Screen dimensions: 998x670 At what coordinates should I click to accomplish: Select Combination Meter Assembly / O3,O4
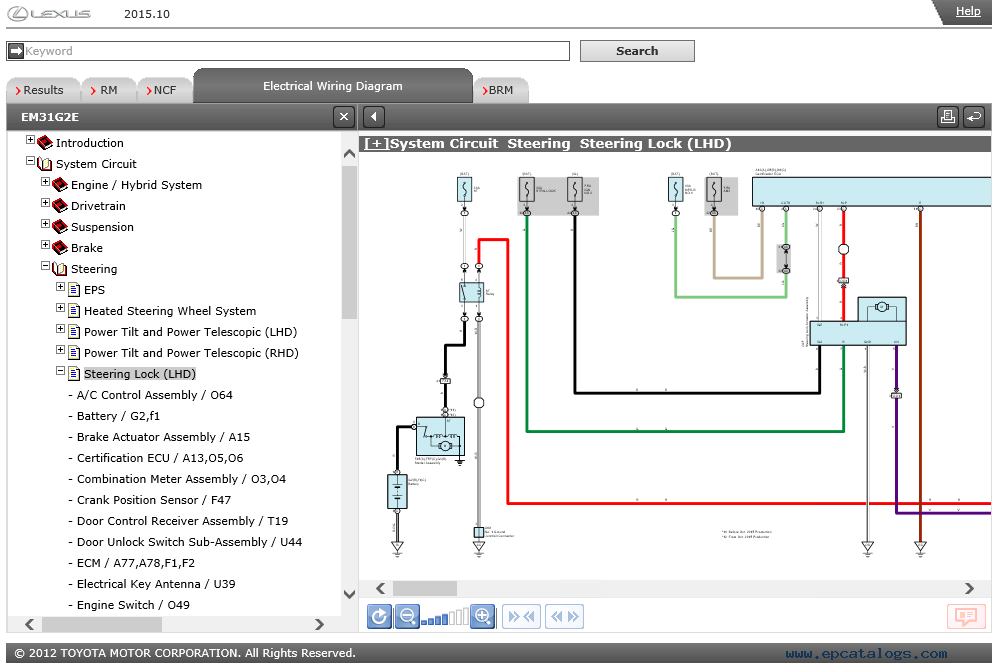(x=181, y=478)
